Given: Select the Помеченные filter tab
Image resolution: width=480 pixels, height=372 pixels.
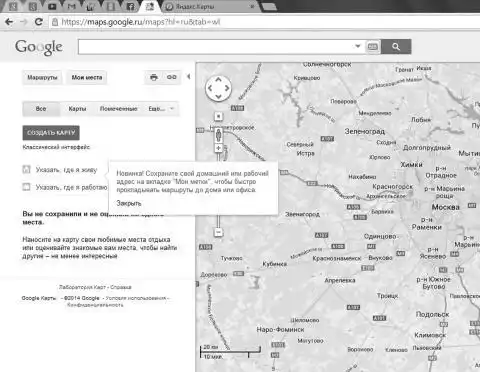Looking at the screenshot, I should [118, 109].
